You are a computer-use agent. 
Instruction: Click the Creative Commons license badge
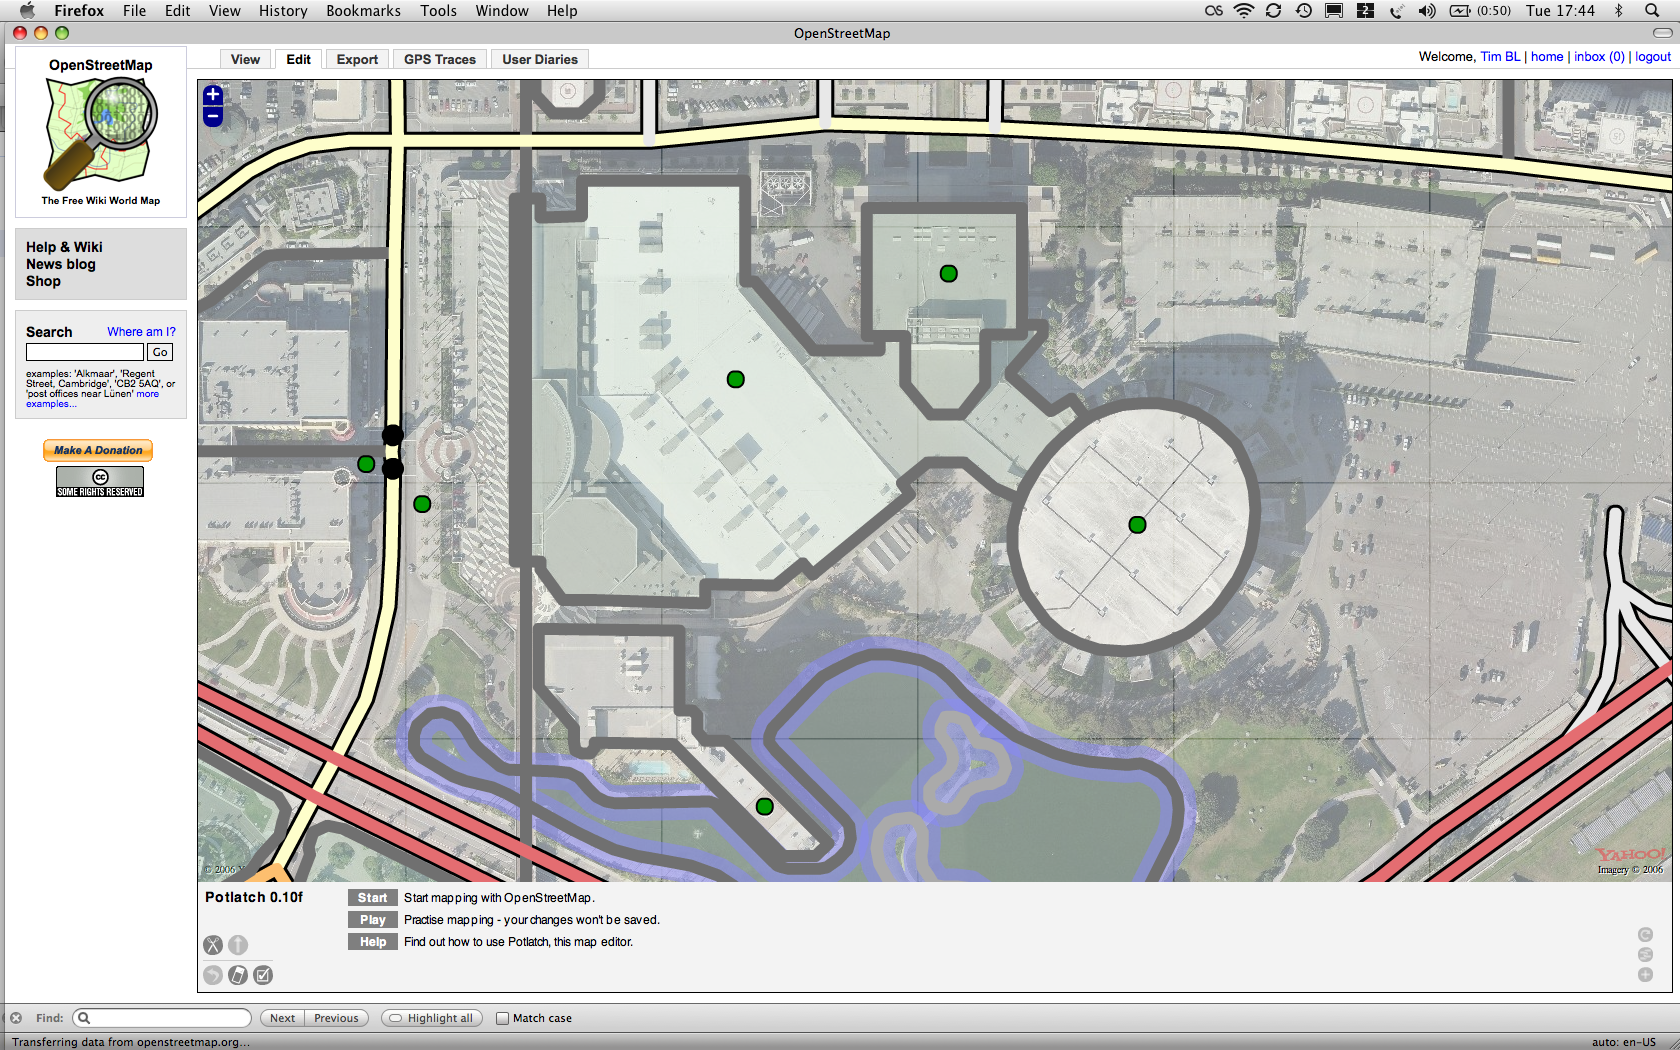[100, 482]
